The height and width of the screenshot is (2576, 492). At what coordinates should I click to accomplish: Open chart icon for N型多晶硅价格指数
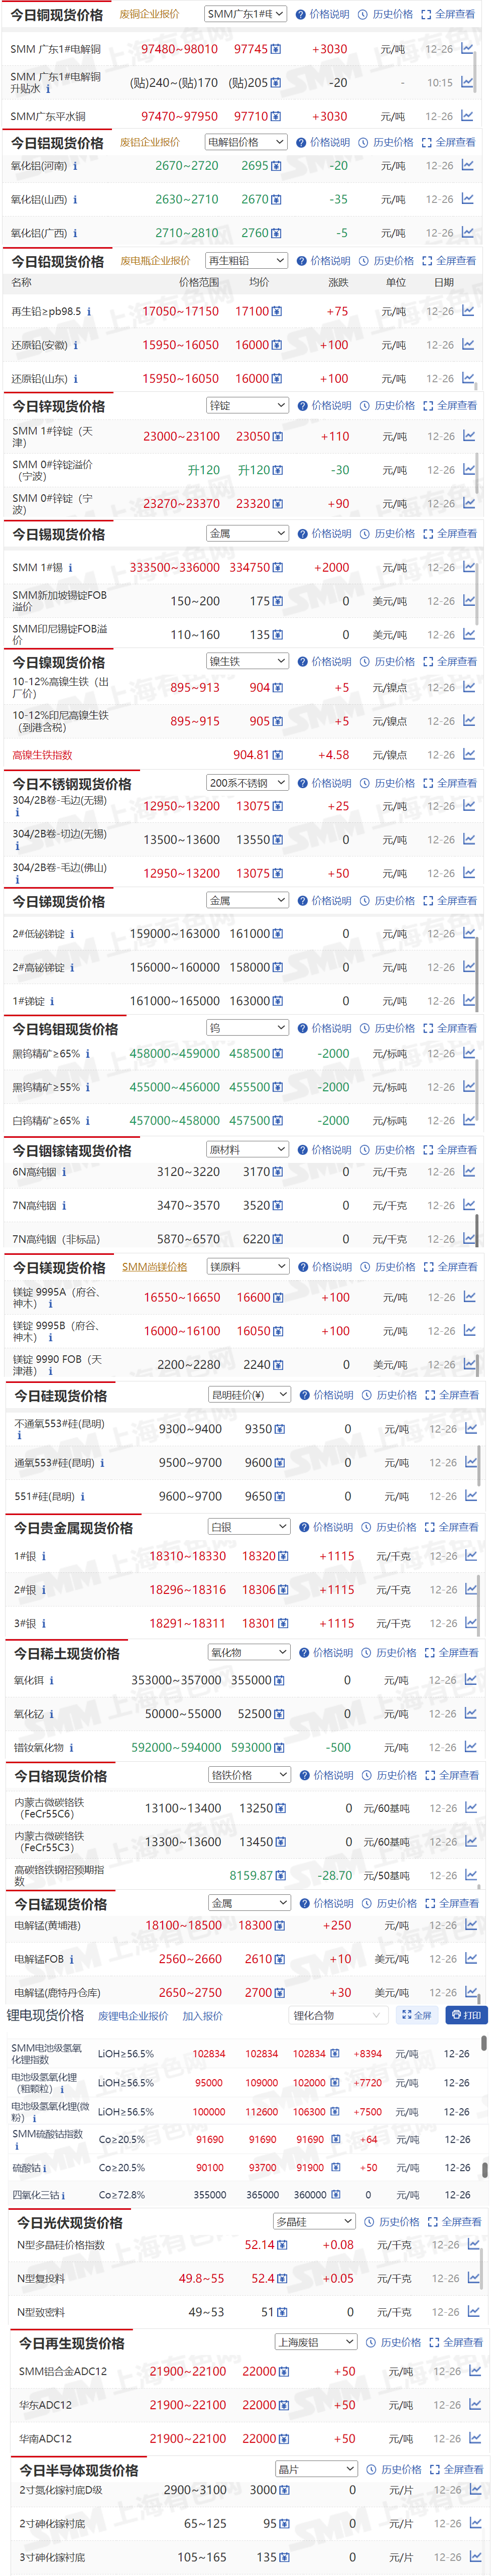coord(473,2245)
